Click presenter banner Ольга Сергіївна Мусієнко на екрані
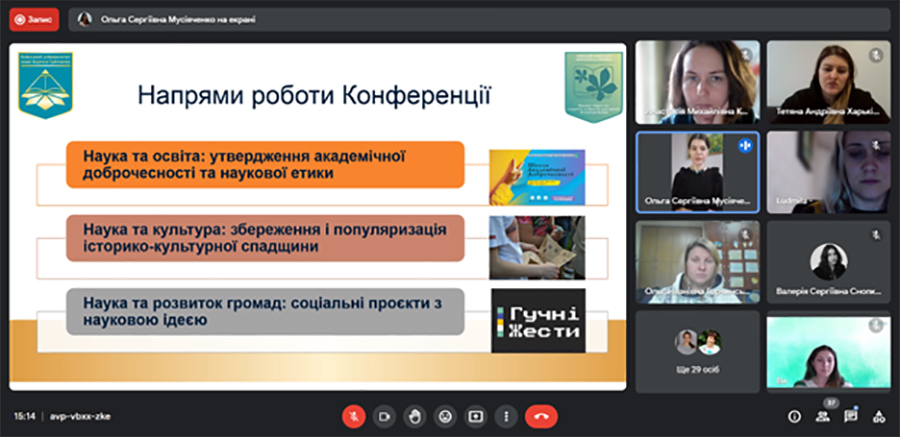Viewport: 900px width, 437px height. (479, 20)
